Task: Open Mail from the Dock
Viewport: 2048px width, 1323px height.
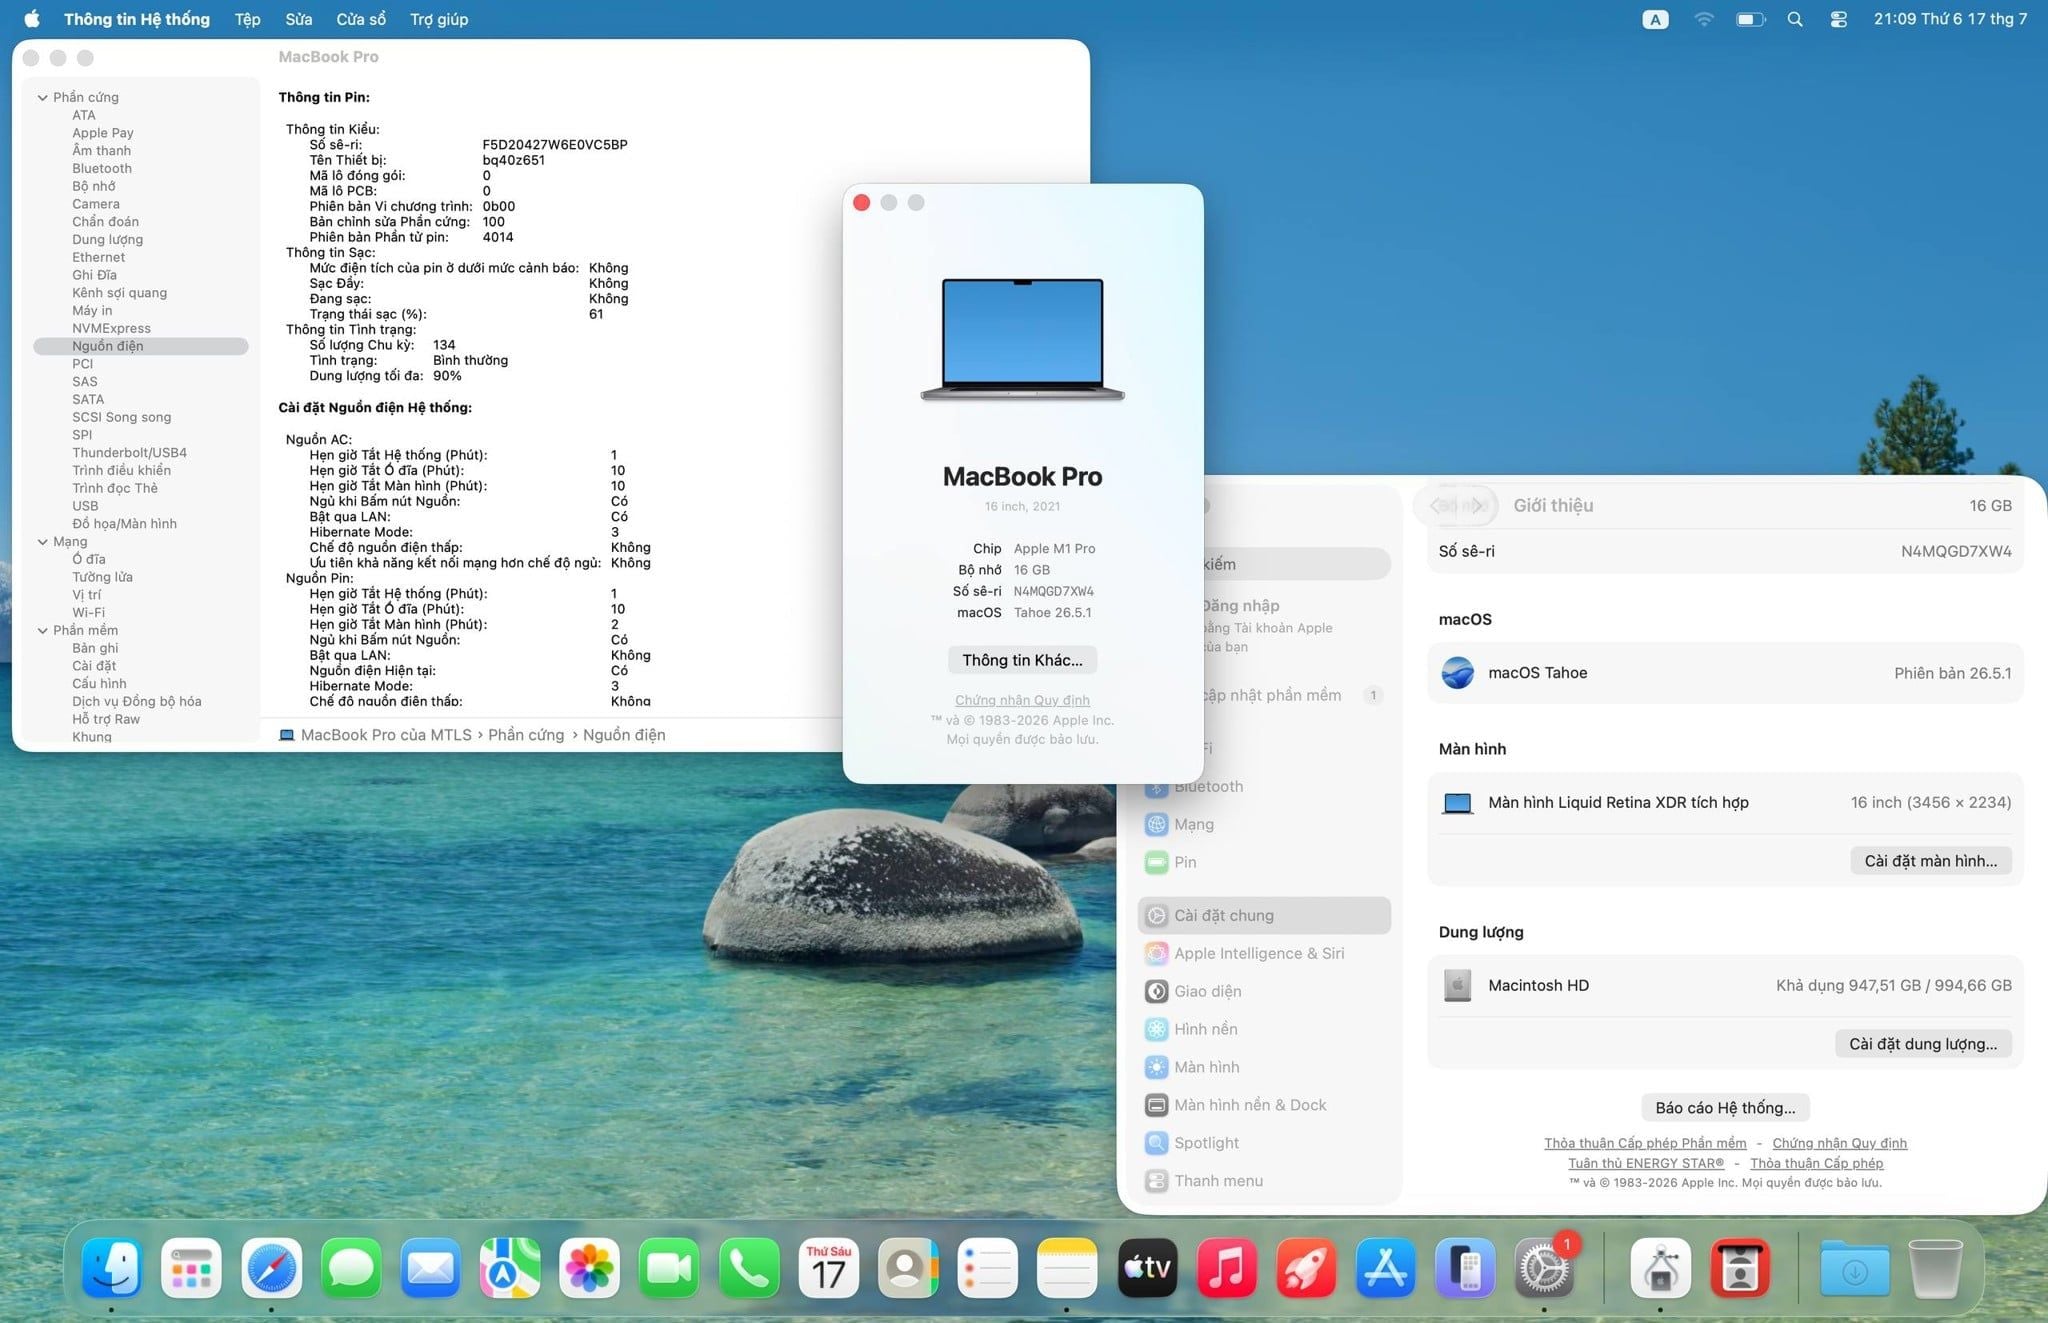Action: (430, 1268)
